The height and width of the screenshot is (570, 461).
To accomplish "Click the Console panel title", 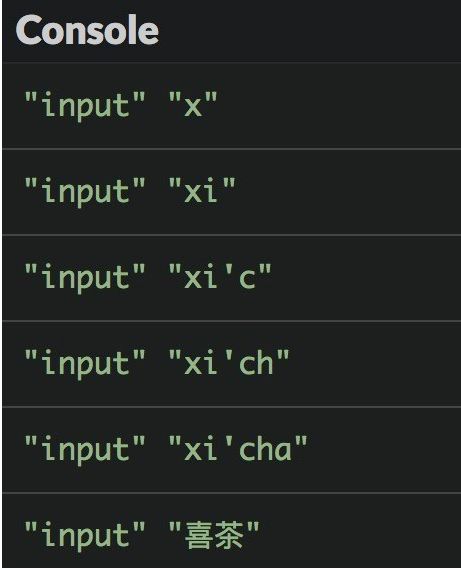I will [x=87, y=30].
